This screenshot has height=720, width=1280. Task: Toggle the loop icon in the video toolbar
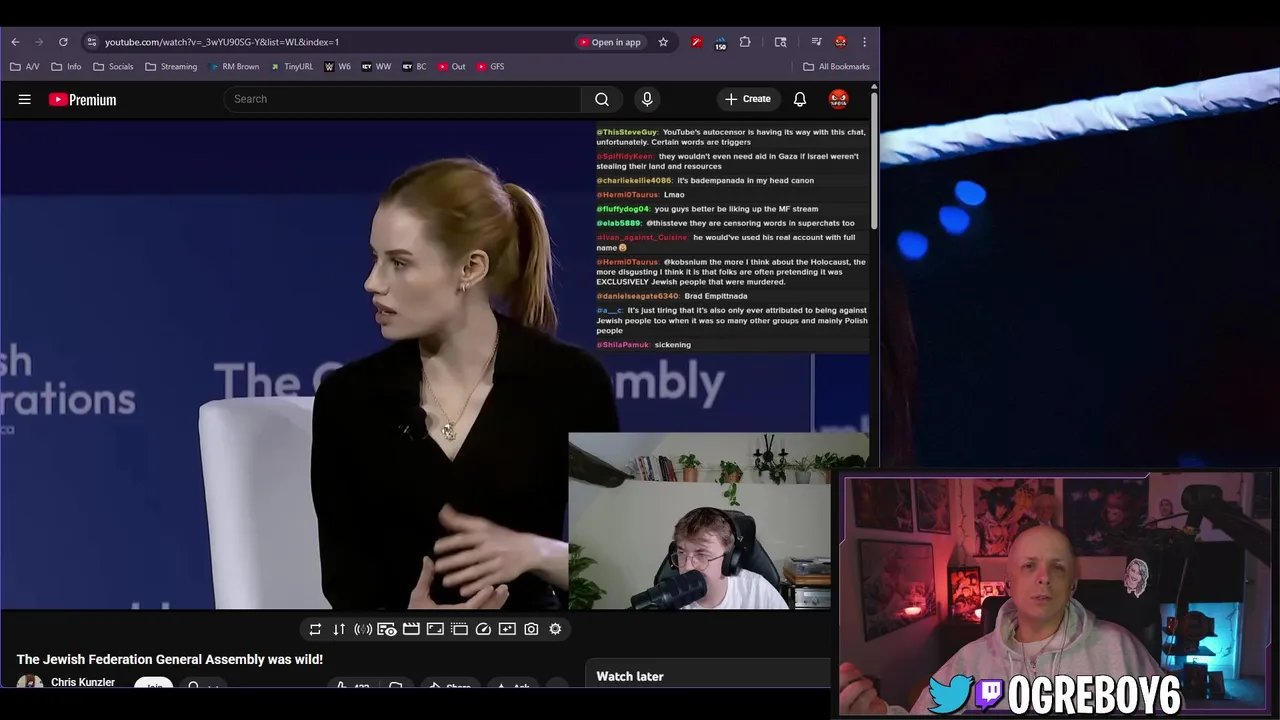coord(315,629)
